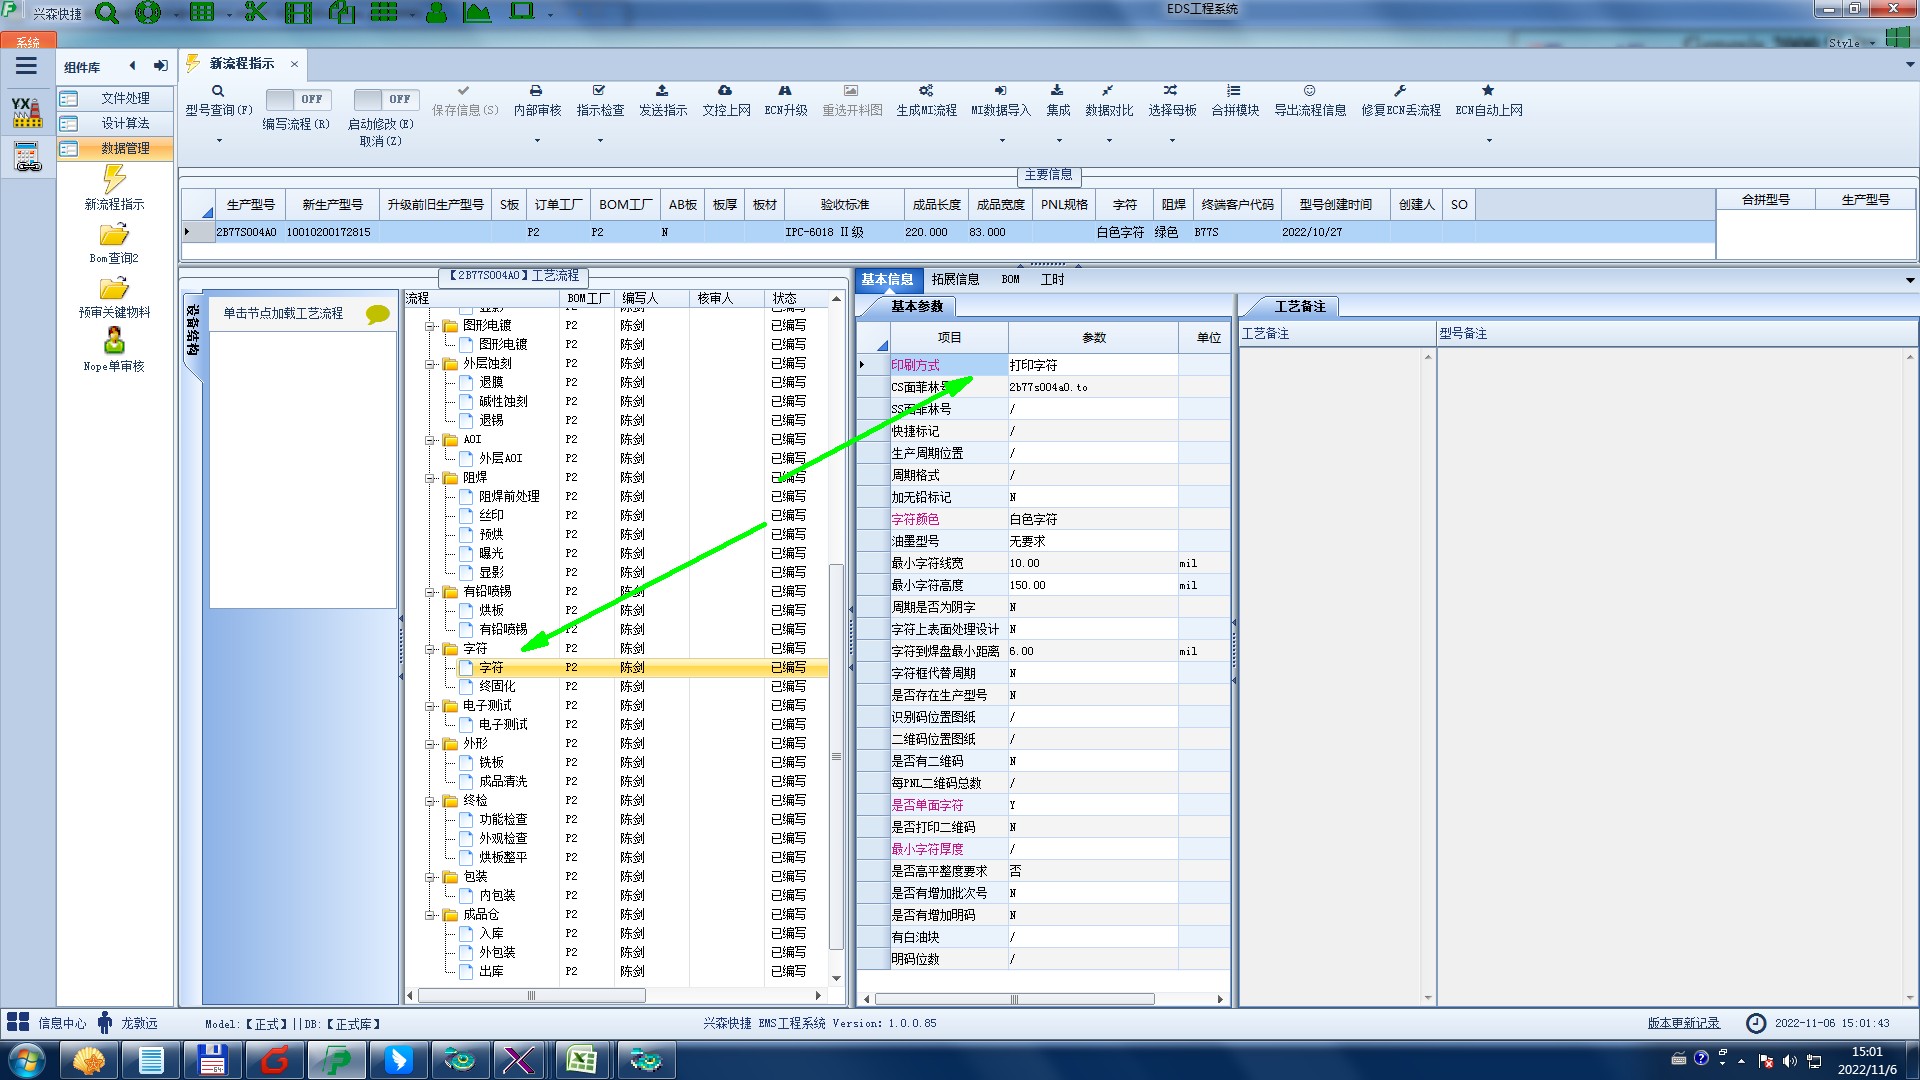
Task: Select the 丝印 tree node
Action: pyautogui.click(x=491, y=516)
